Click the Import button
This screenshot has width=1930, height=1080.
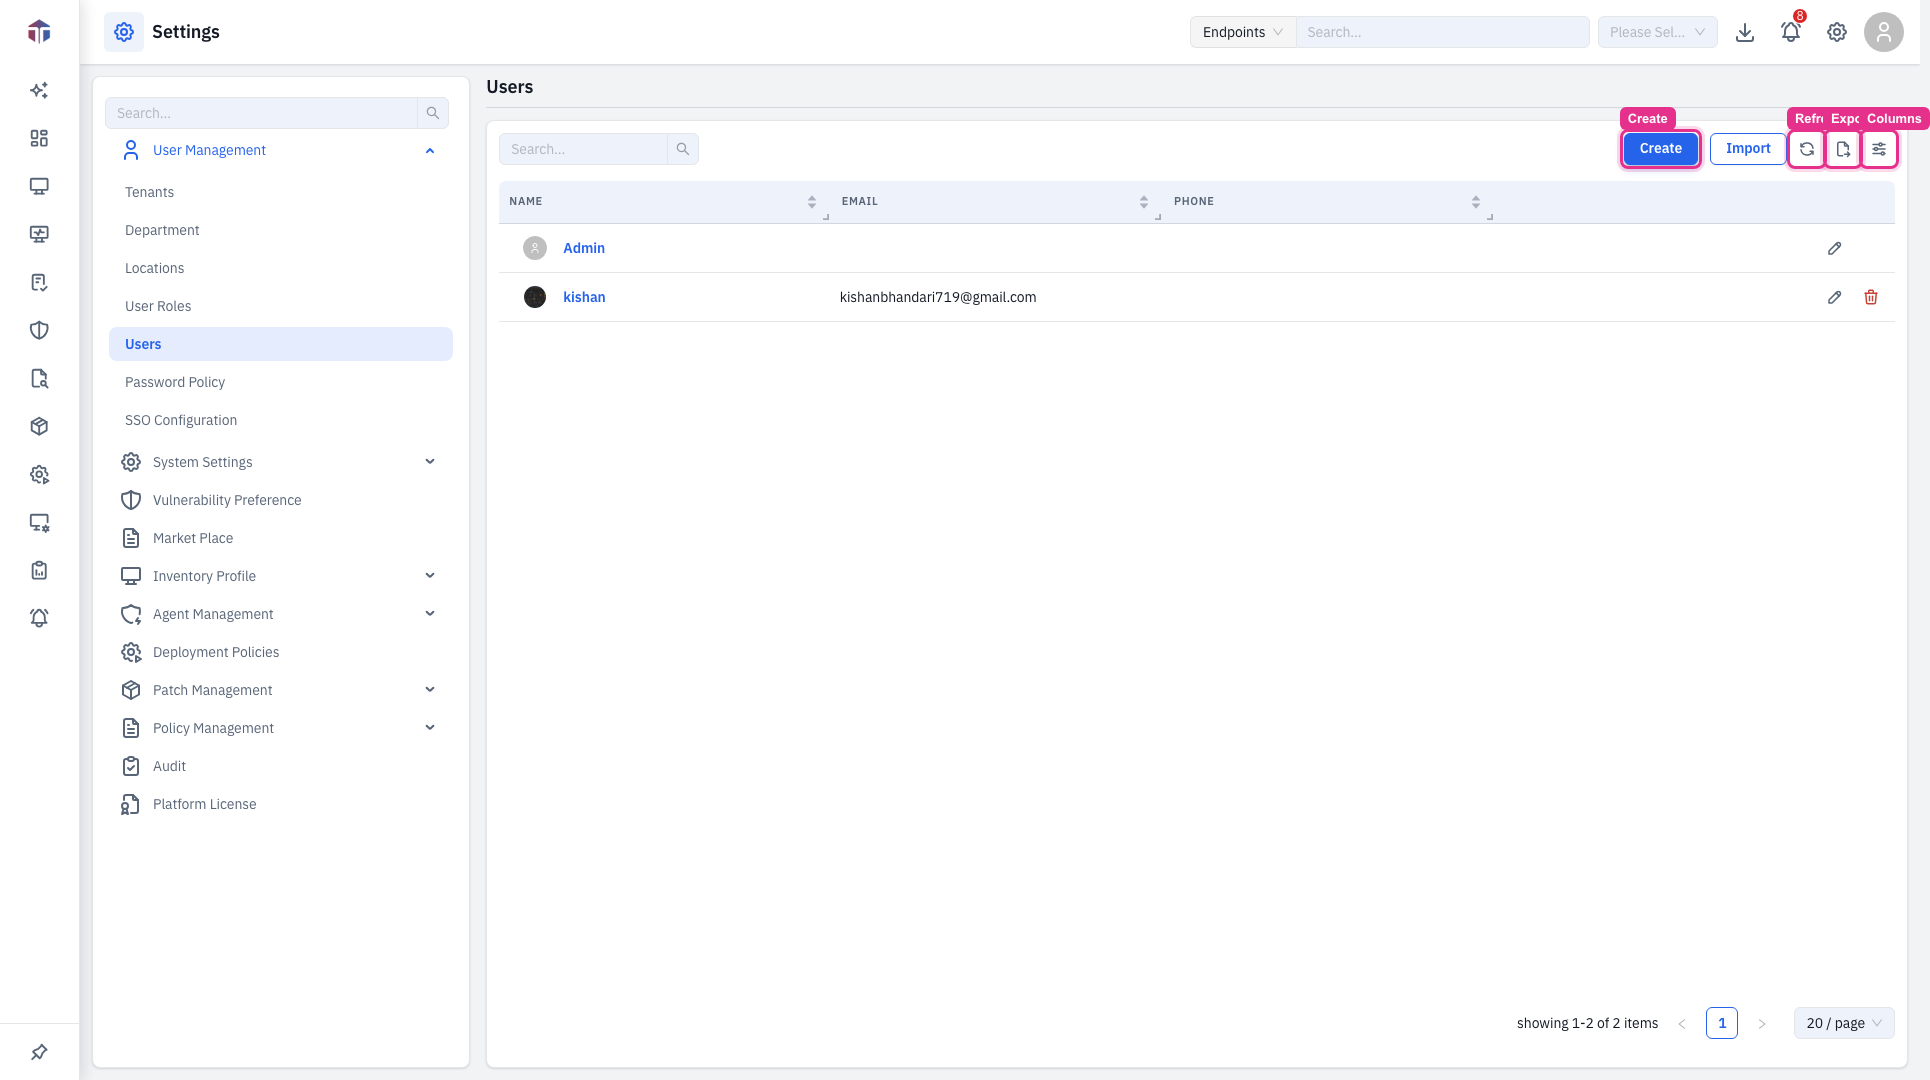pyautogui.click(x=1748, y=148)
